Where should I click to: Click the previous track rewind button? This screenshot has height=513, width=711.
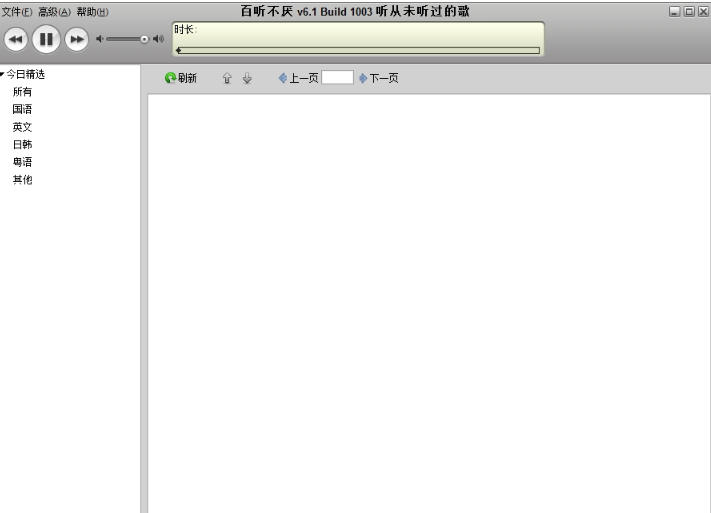pyautogui.click(x=17, y=39)
